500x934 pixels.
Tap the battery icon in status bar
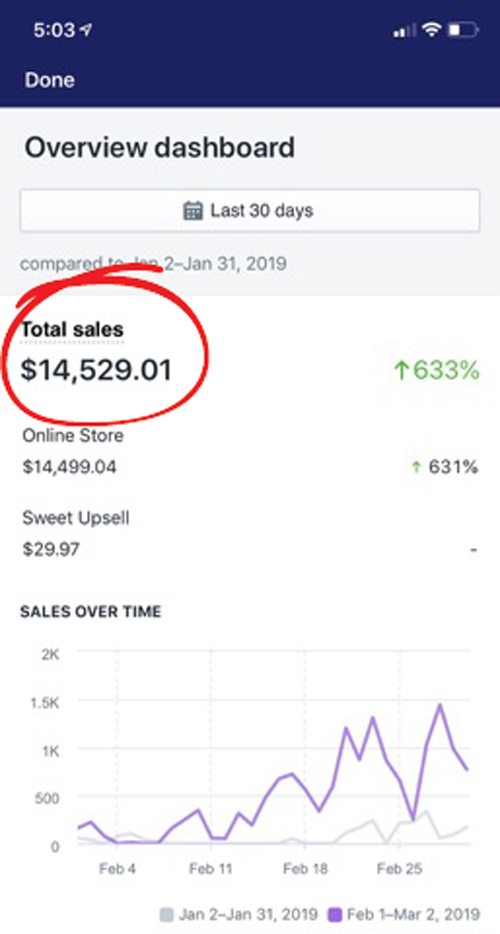coord(463,29)
